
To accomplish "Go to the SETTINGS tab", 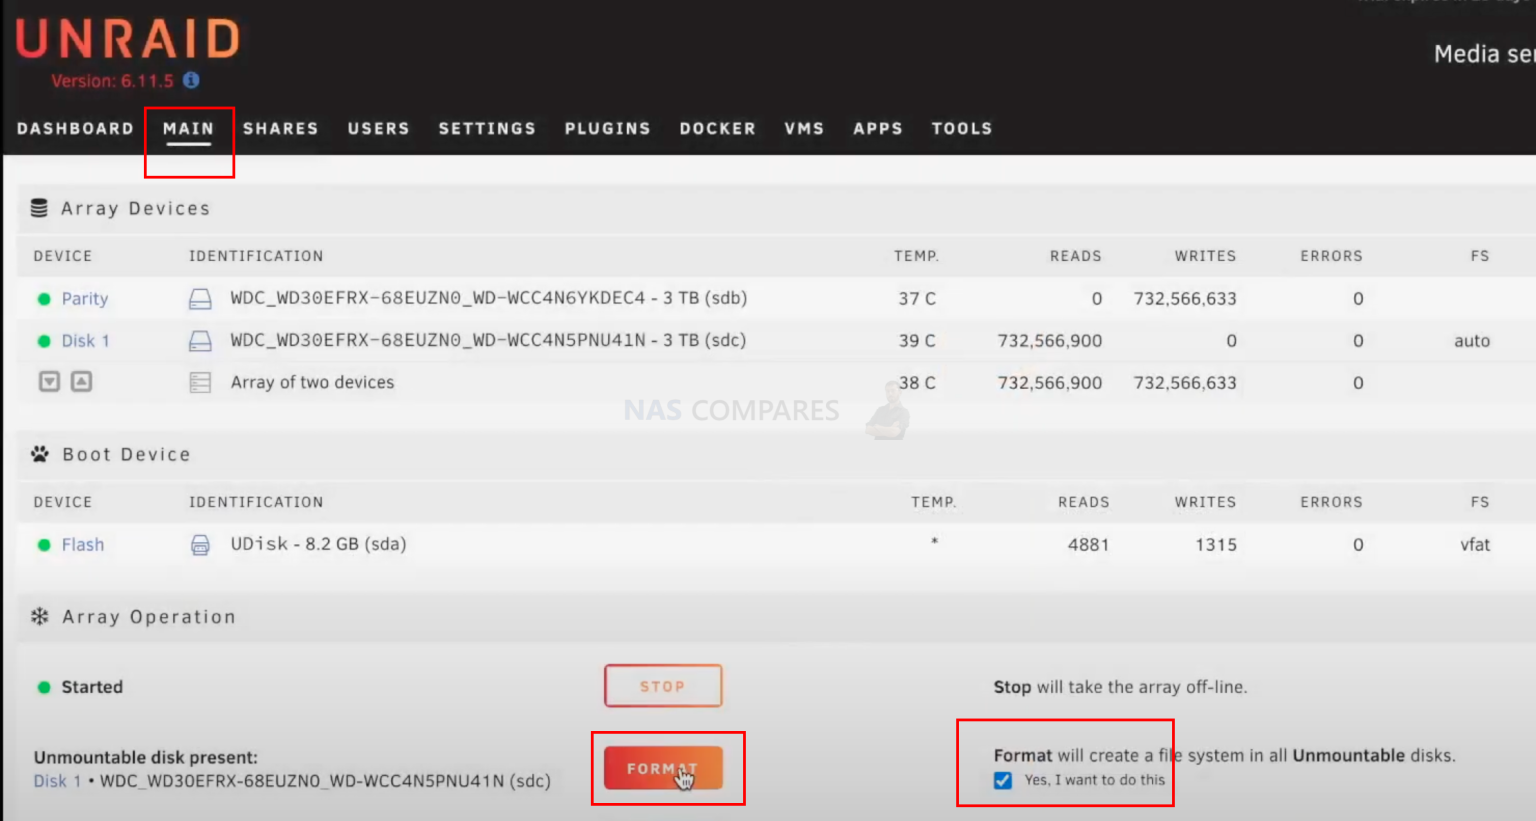I will [487, 128].
